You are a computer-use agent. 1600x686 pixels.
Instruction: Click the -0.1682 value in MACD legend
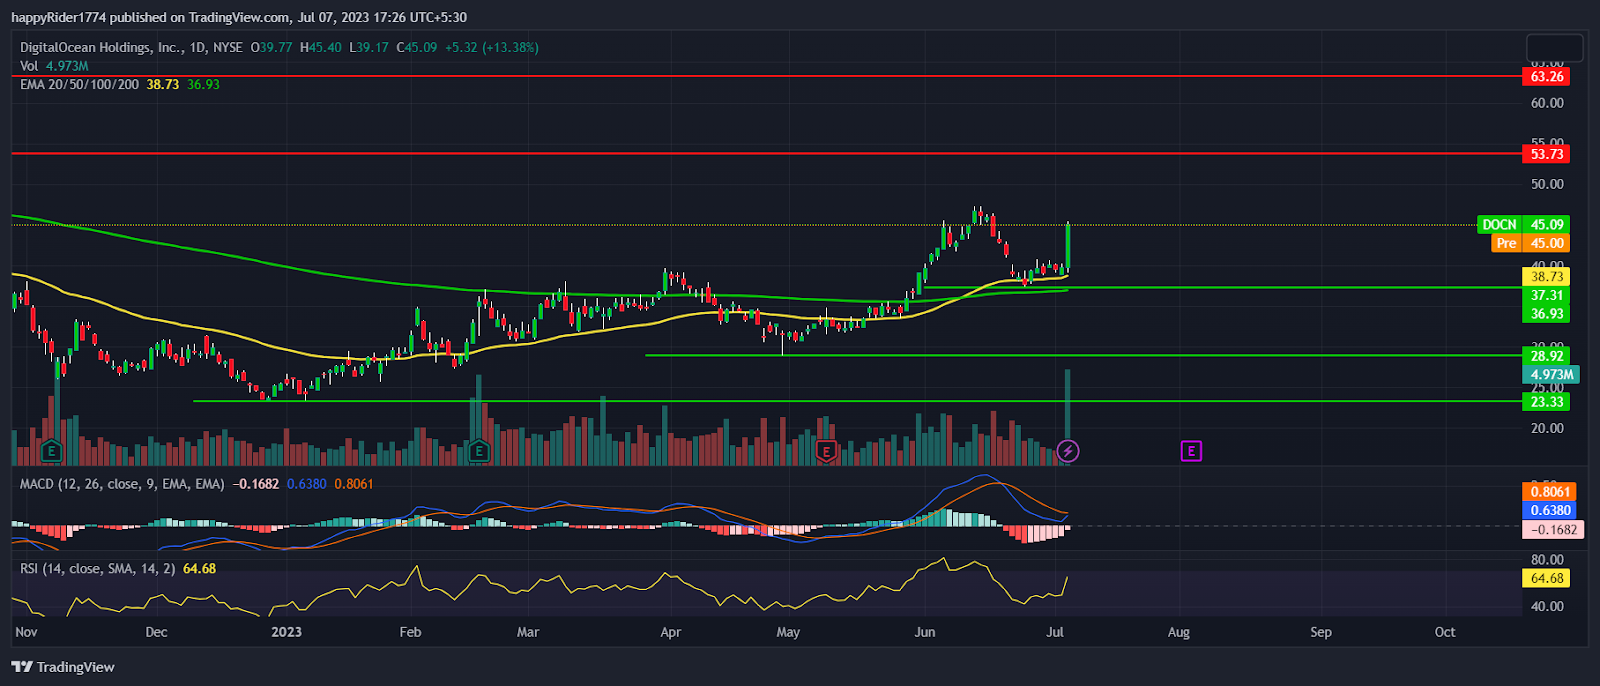tap(256, 484)
